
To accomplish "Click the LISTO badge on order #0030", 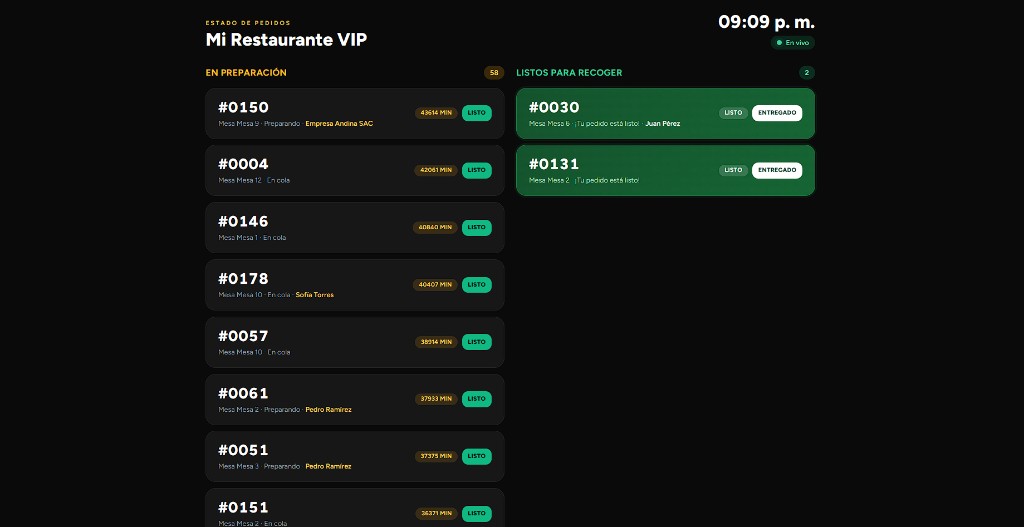I will click(x=733, y=113).
